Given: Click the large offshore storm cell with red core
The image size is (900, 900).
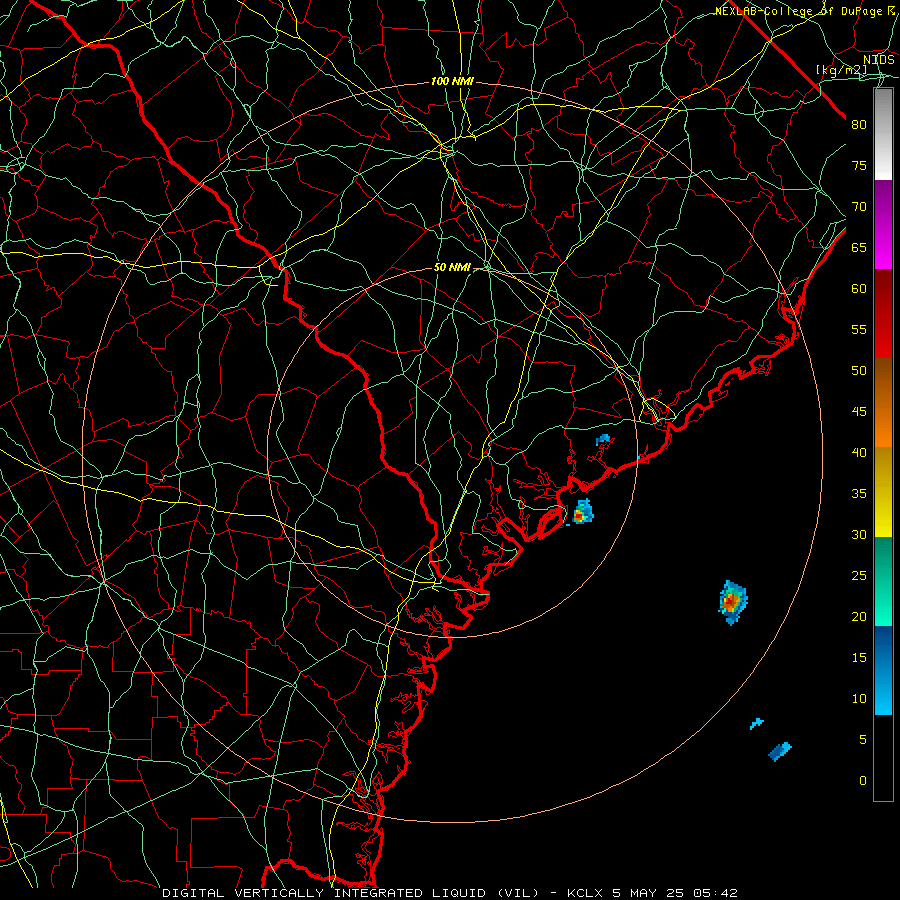Looking at the screenshot, I should click(732, 603).
